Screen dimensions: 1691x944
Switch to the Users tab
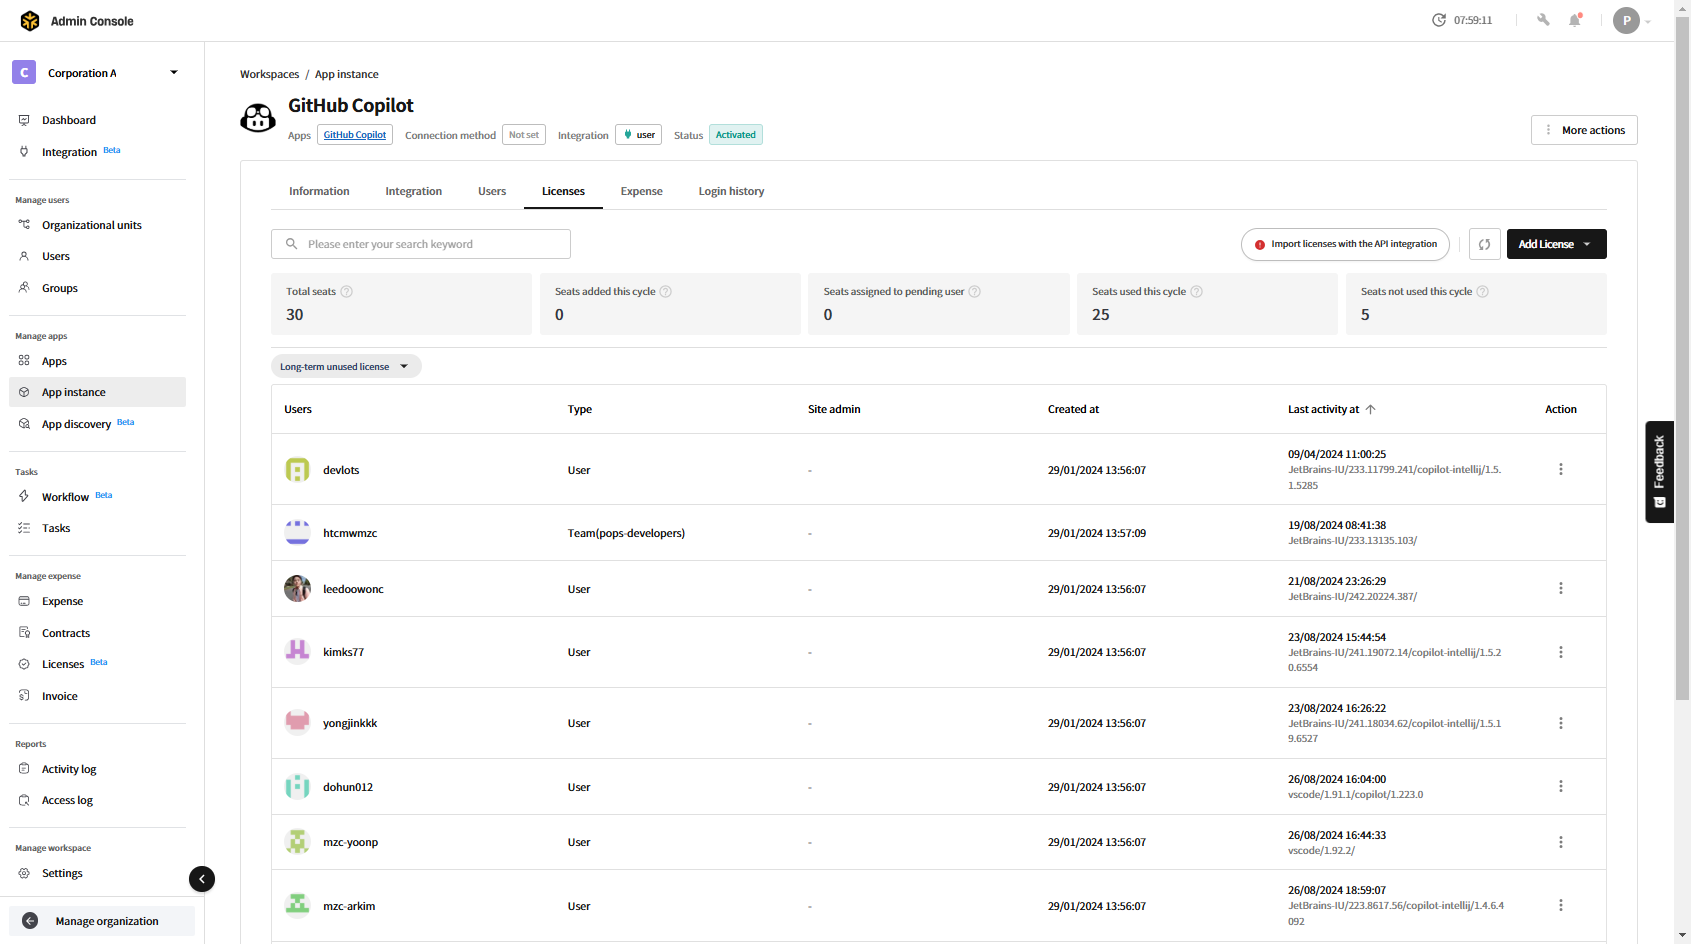coord(492,191)
